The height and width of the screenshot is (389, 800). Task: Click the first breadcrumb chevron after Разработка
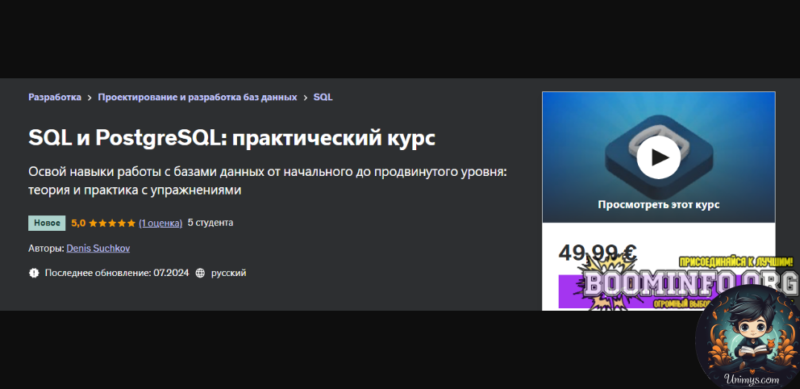[x=89, y=98]
